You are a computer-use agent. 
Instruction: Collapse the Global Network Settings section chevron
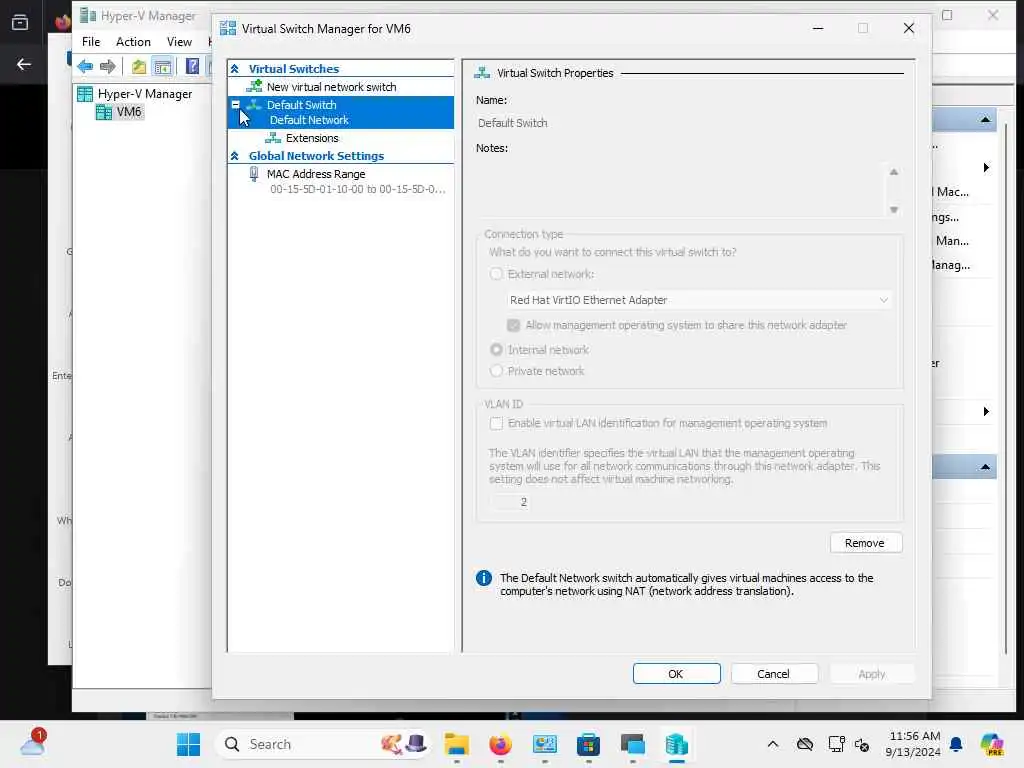click(x=235, y=155)
